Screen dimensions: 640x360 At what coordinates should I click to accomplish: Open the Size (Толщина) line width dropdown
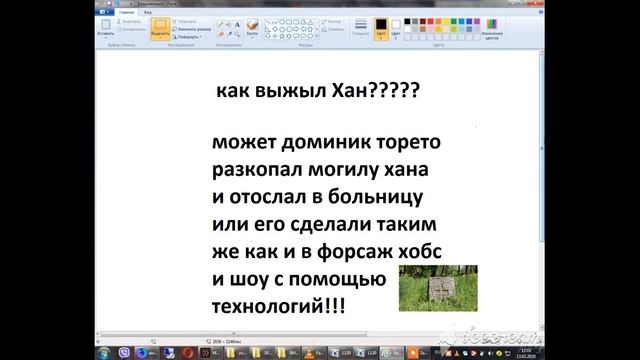[360, 28]
